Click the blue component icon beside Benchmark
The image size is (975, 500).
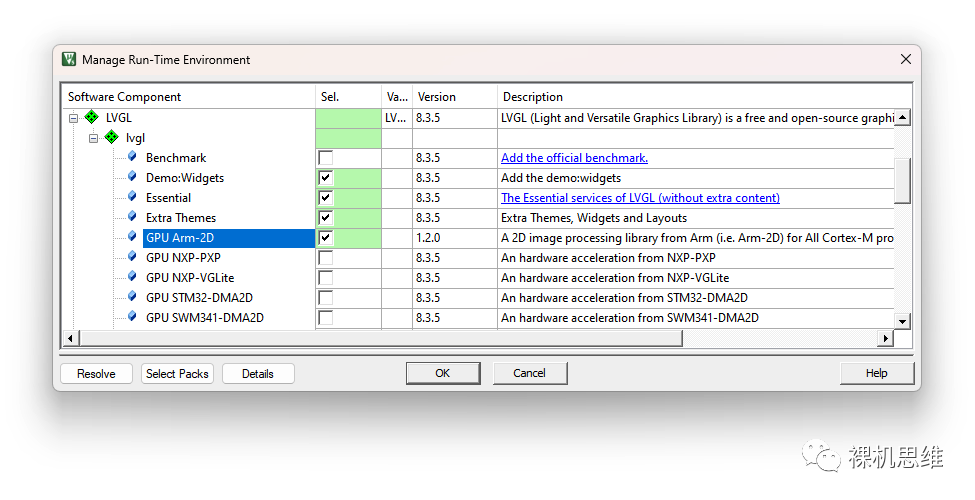[x=132, y=157]
